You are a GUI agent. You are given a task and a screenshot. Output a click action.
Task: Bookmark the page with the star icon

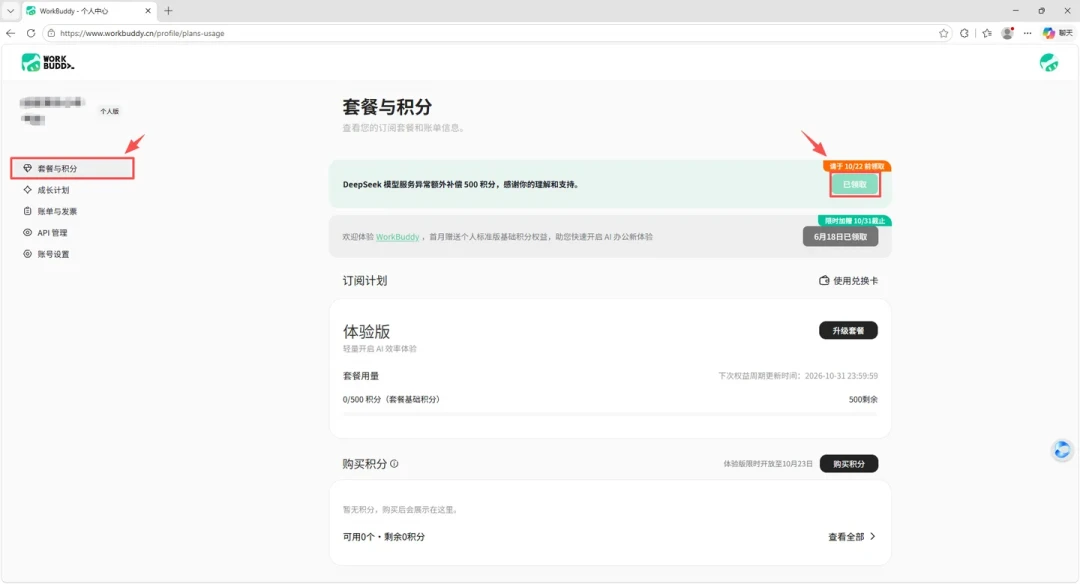943,33
